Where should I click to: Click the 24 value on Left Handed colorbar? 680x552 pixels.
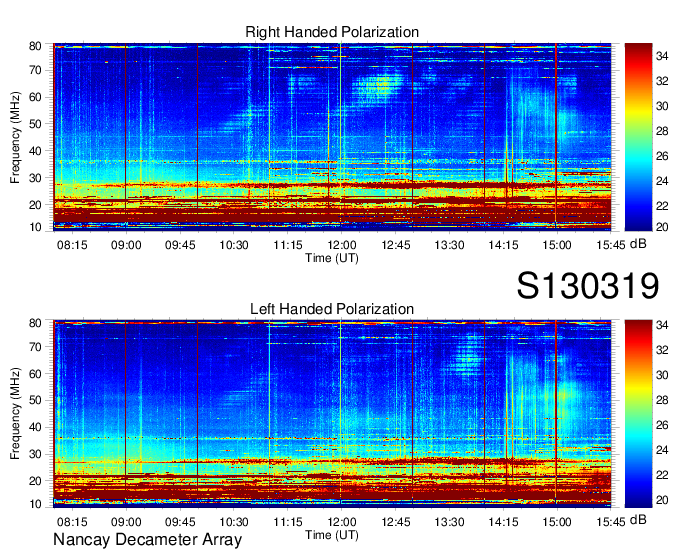tap(662, 450)
